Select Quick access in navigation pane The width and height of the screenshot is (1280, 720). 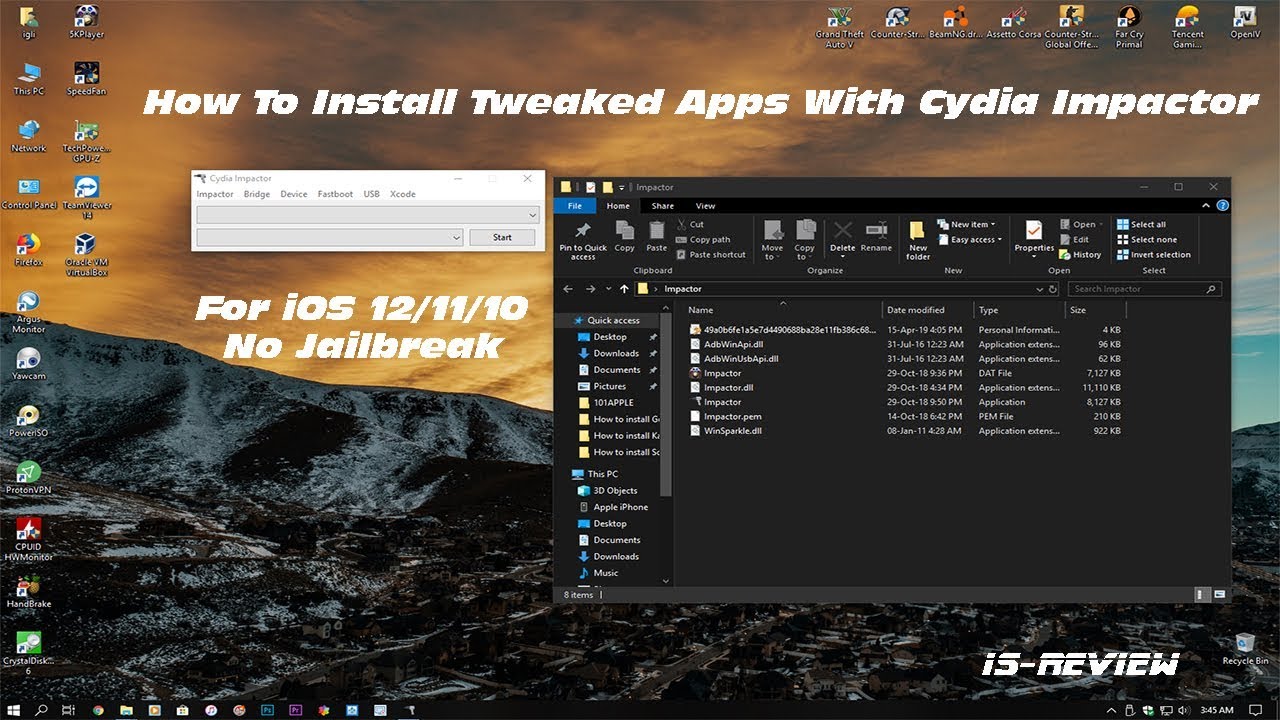point(613,320)
